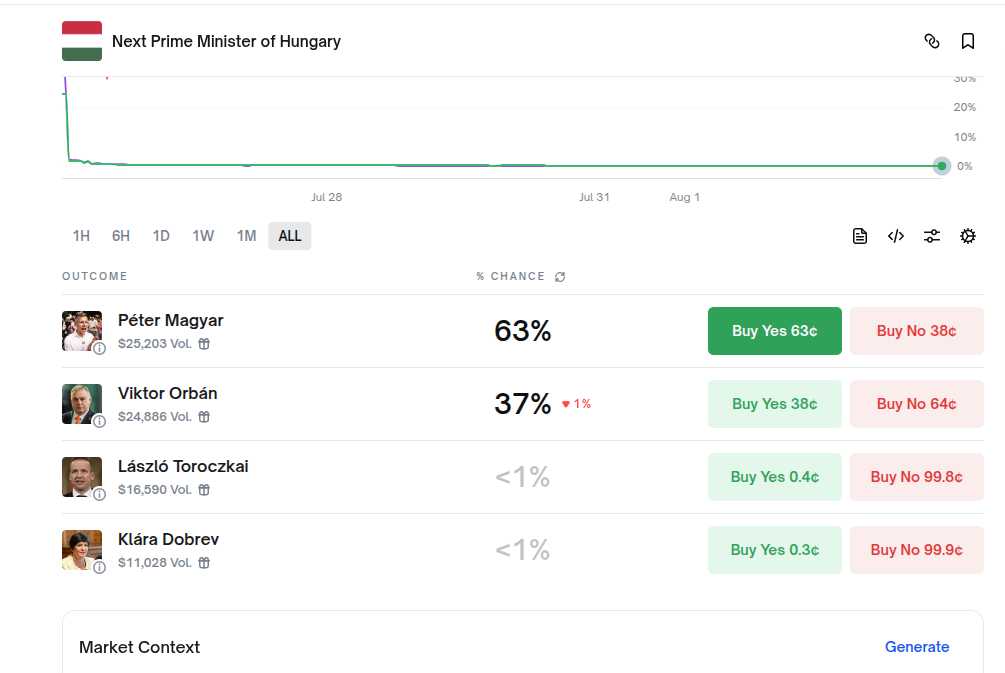This screenshot has width=1005, height=673.
Task: Generate the Market Context
Action: tap(917, 647)
